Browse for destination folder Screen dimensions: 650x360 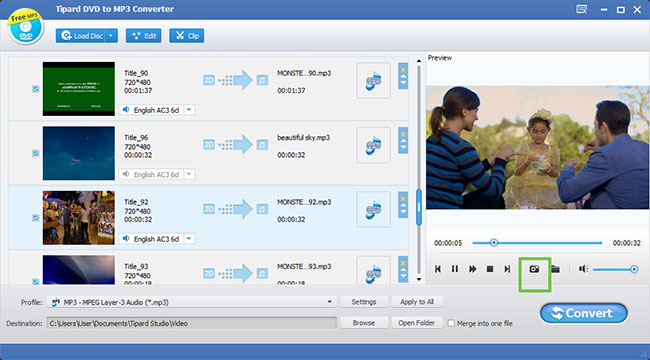[x=364, y=323]
